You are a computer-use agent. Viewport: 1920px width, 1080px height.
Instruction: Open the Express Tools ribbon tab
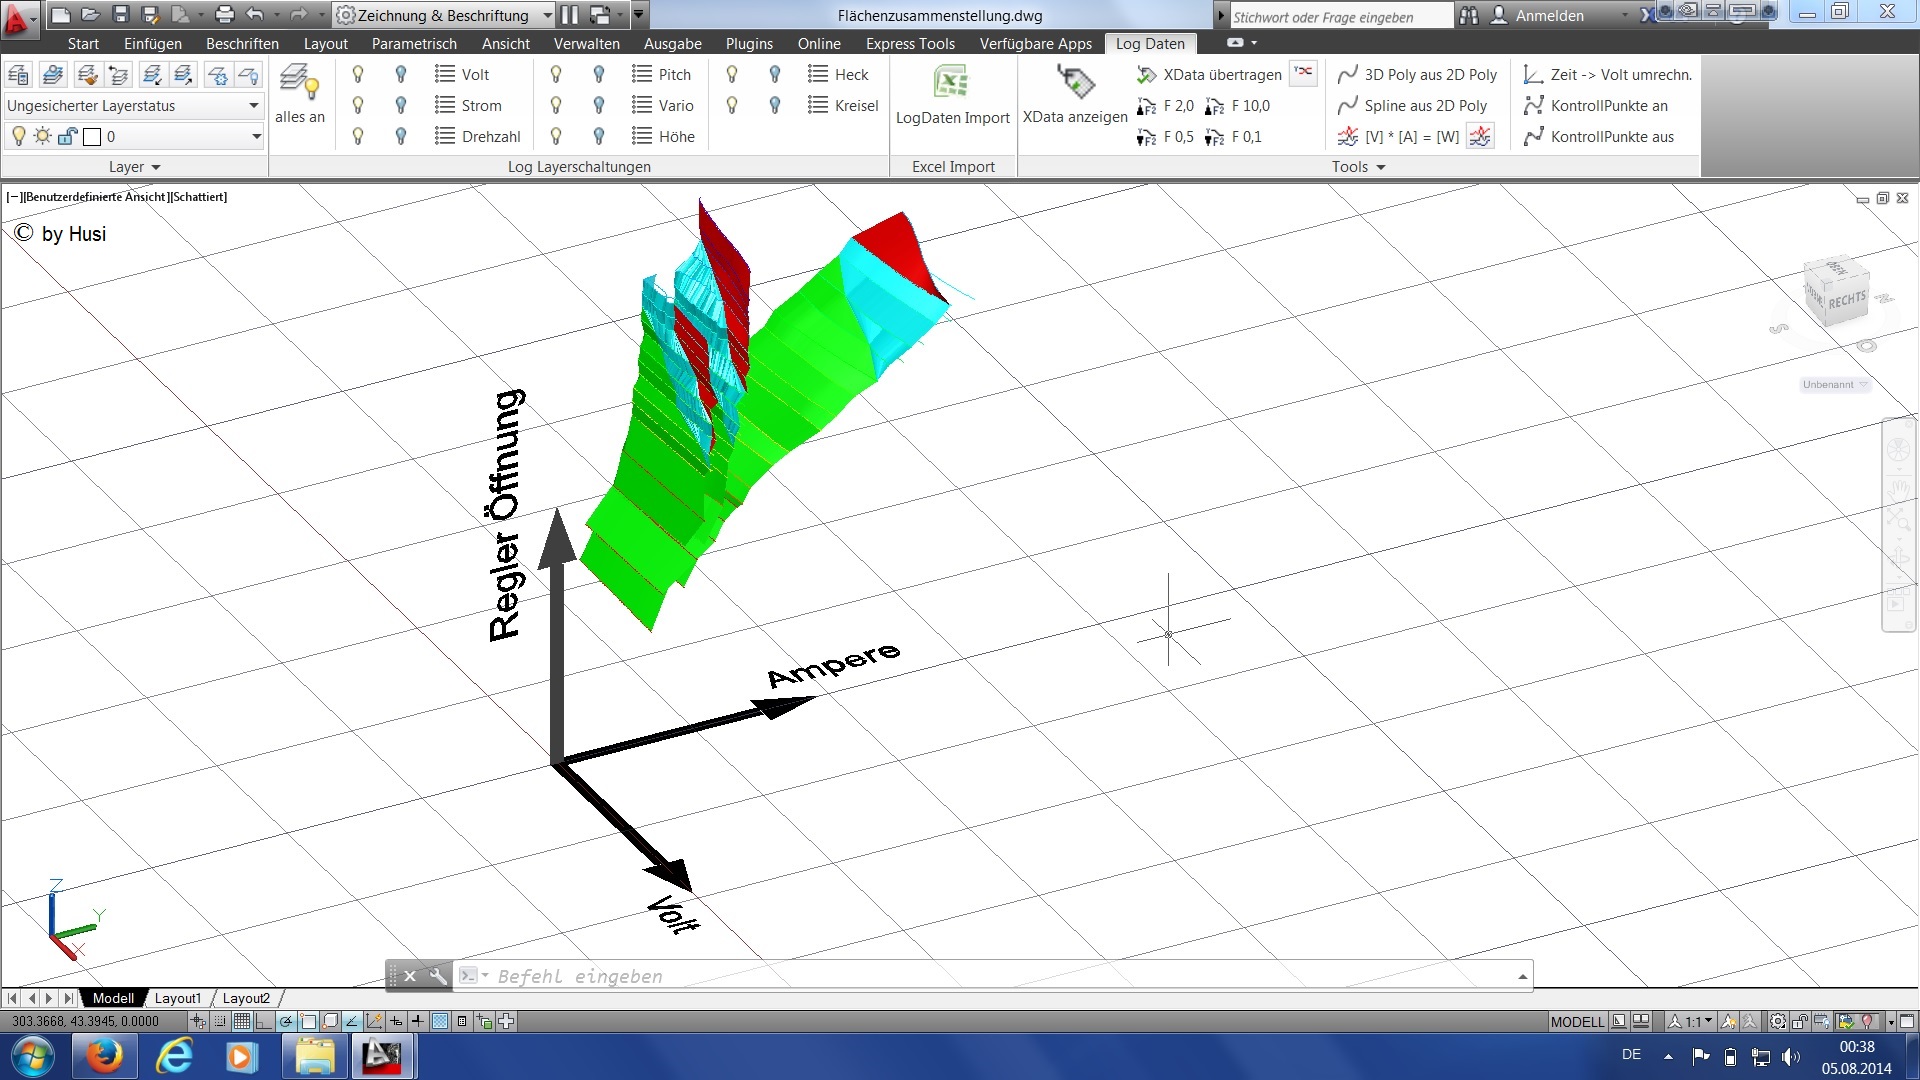point(910,44)
